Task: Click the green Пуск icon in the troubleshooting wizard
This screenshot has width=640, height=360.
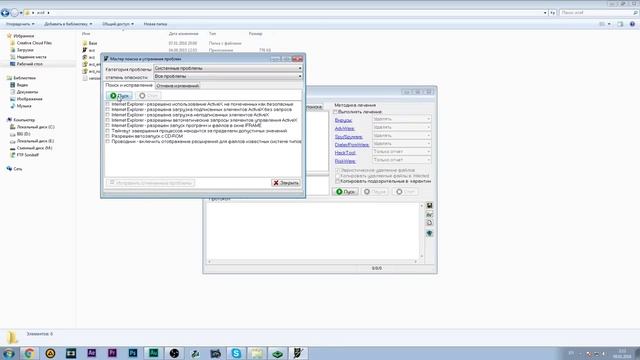Action: click(x=113, y=96)
